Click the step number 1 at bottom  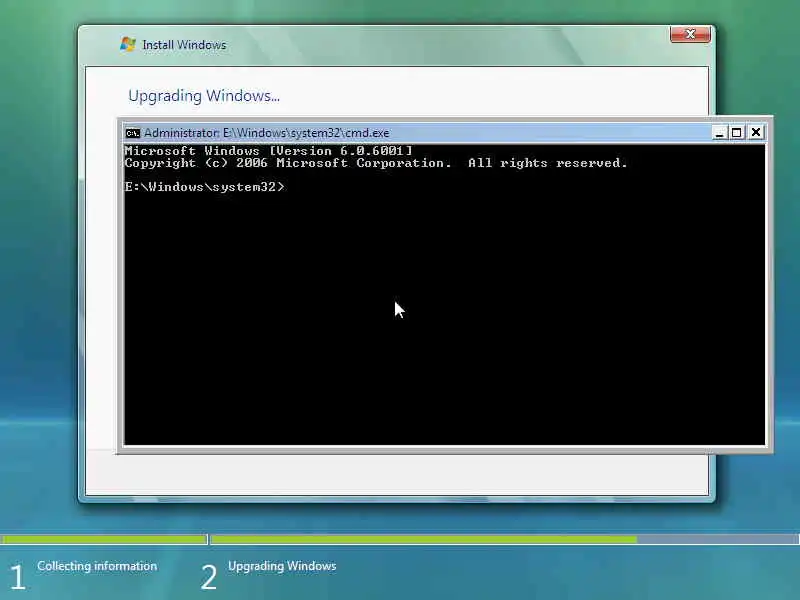[18, 578]
